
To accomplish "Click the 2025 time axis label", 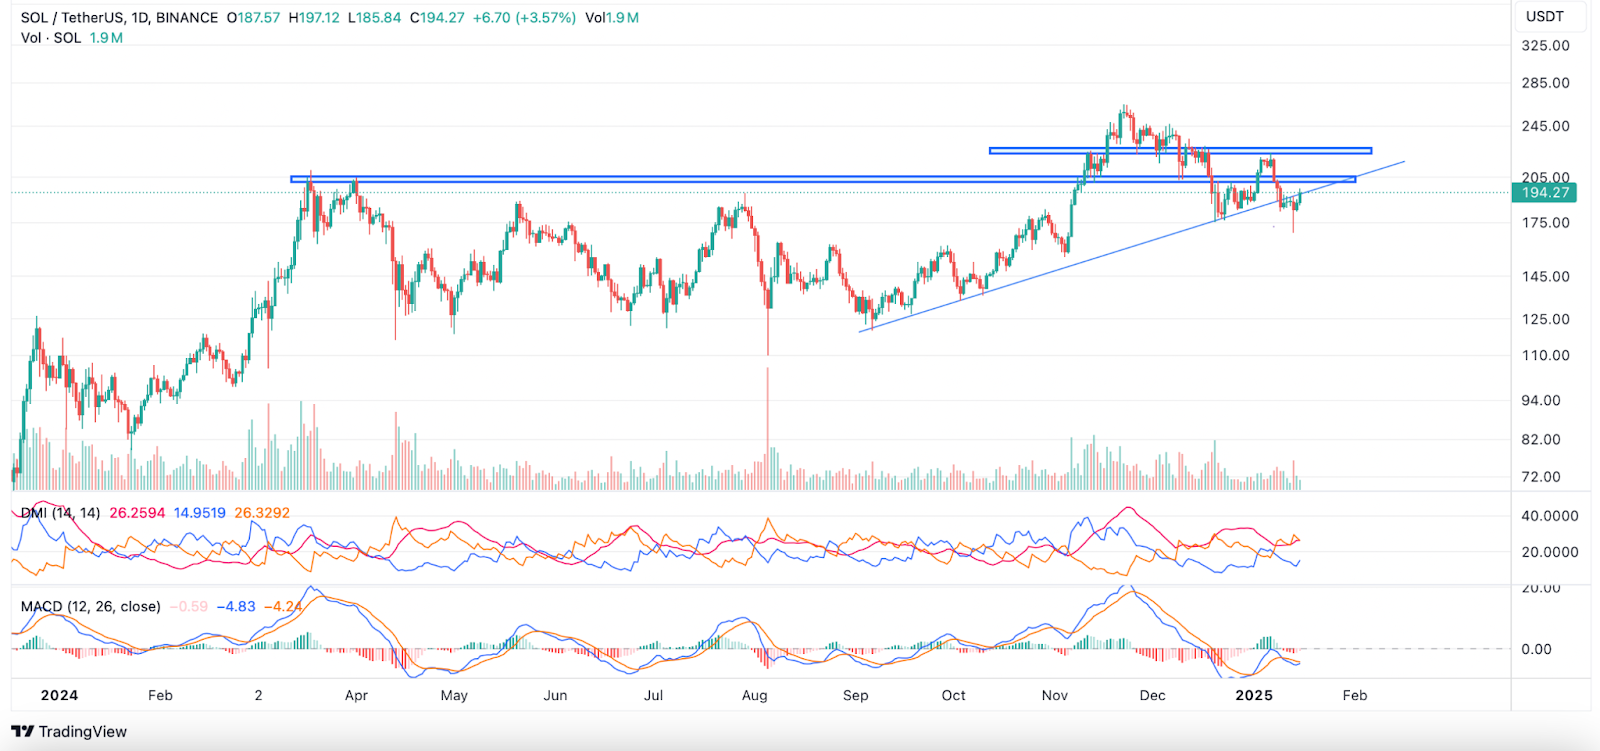I will point(1254,695).
